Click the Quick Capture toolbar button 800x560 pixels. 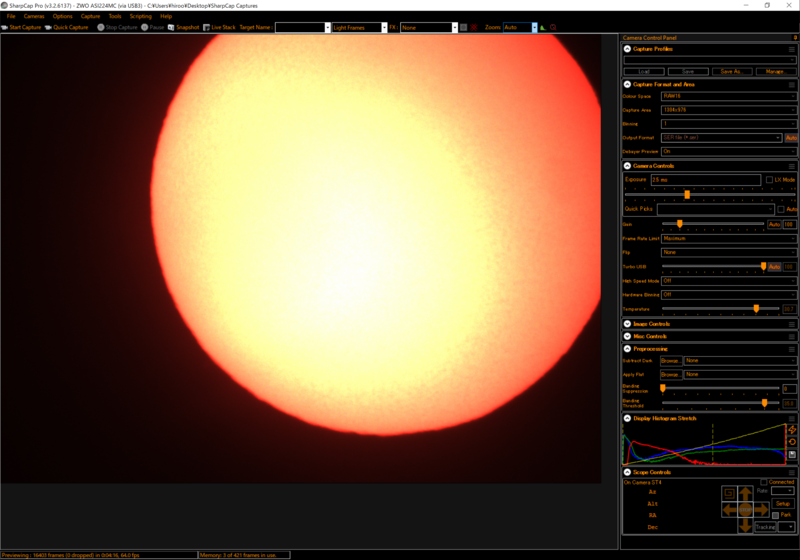pos(66,28)
